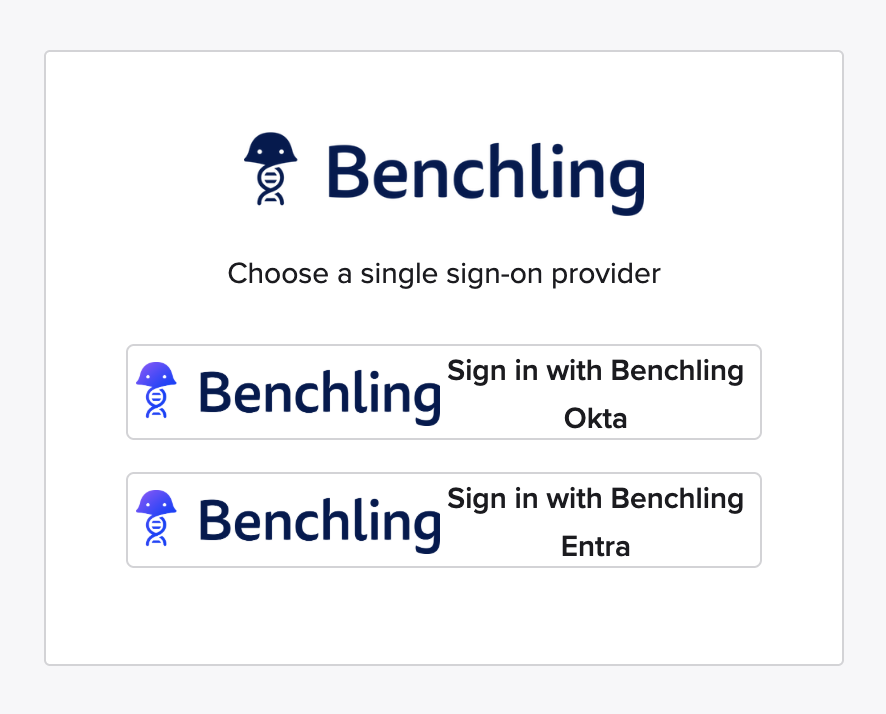Click "Sign in with Benchling" text above Entra
Screen dimensions: 886x714
(595, 499)
